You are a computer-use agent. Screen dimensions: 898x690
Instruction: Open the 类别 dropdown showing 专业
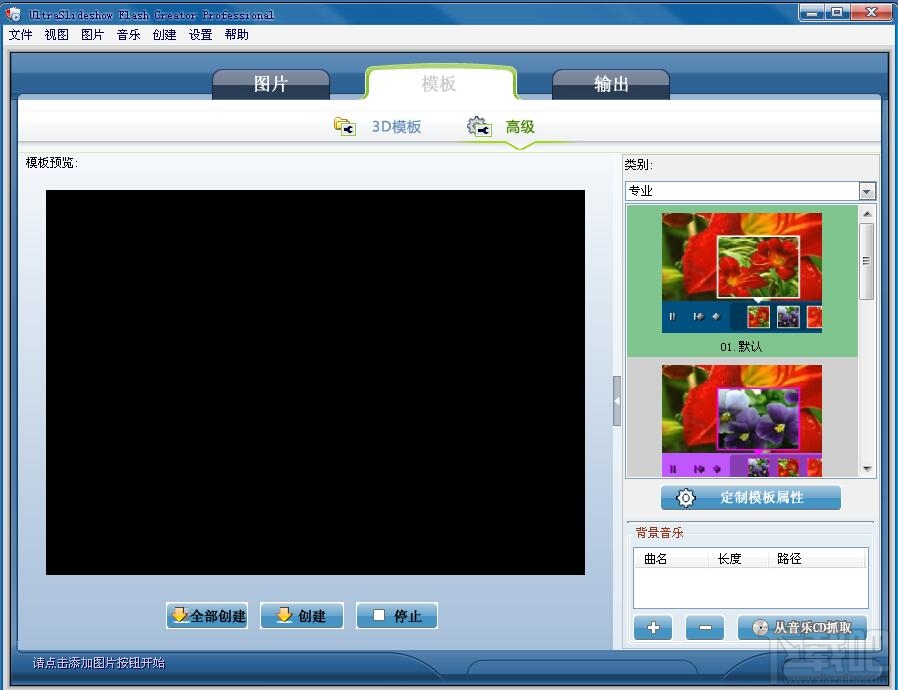click(866, 191)
